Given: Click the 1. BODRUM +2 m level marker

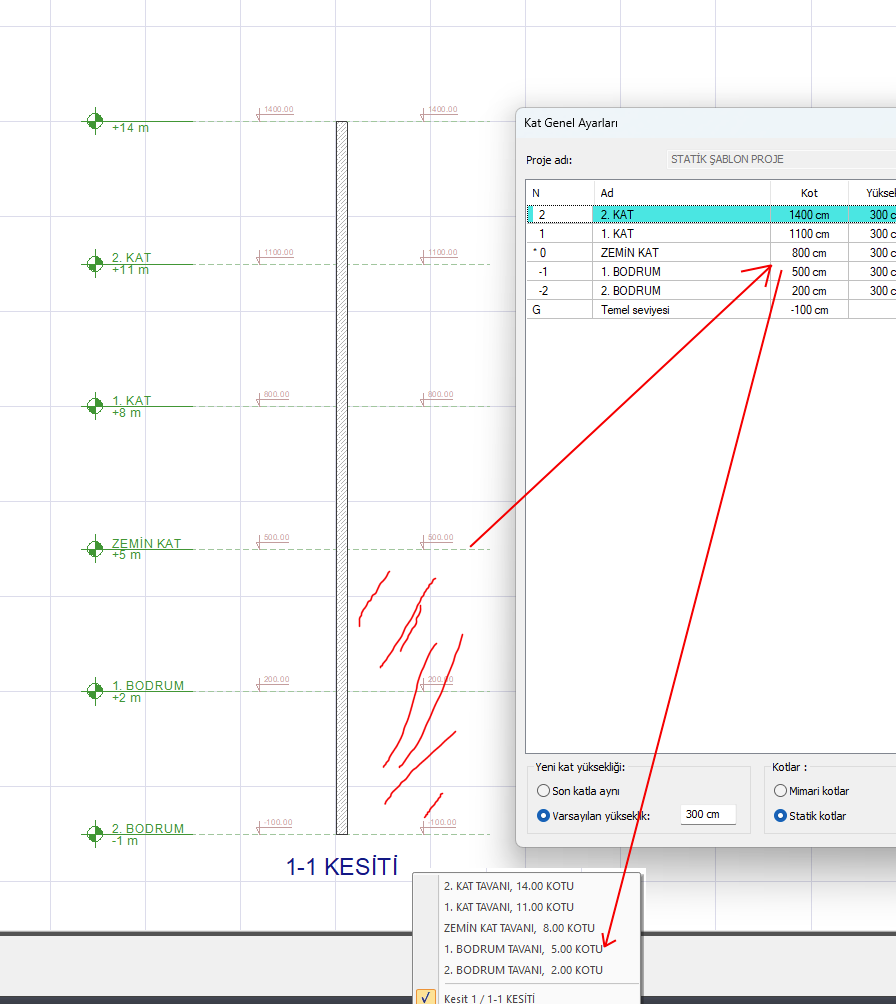Looking at the screenshot, I should (x=94, y=690).
